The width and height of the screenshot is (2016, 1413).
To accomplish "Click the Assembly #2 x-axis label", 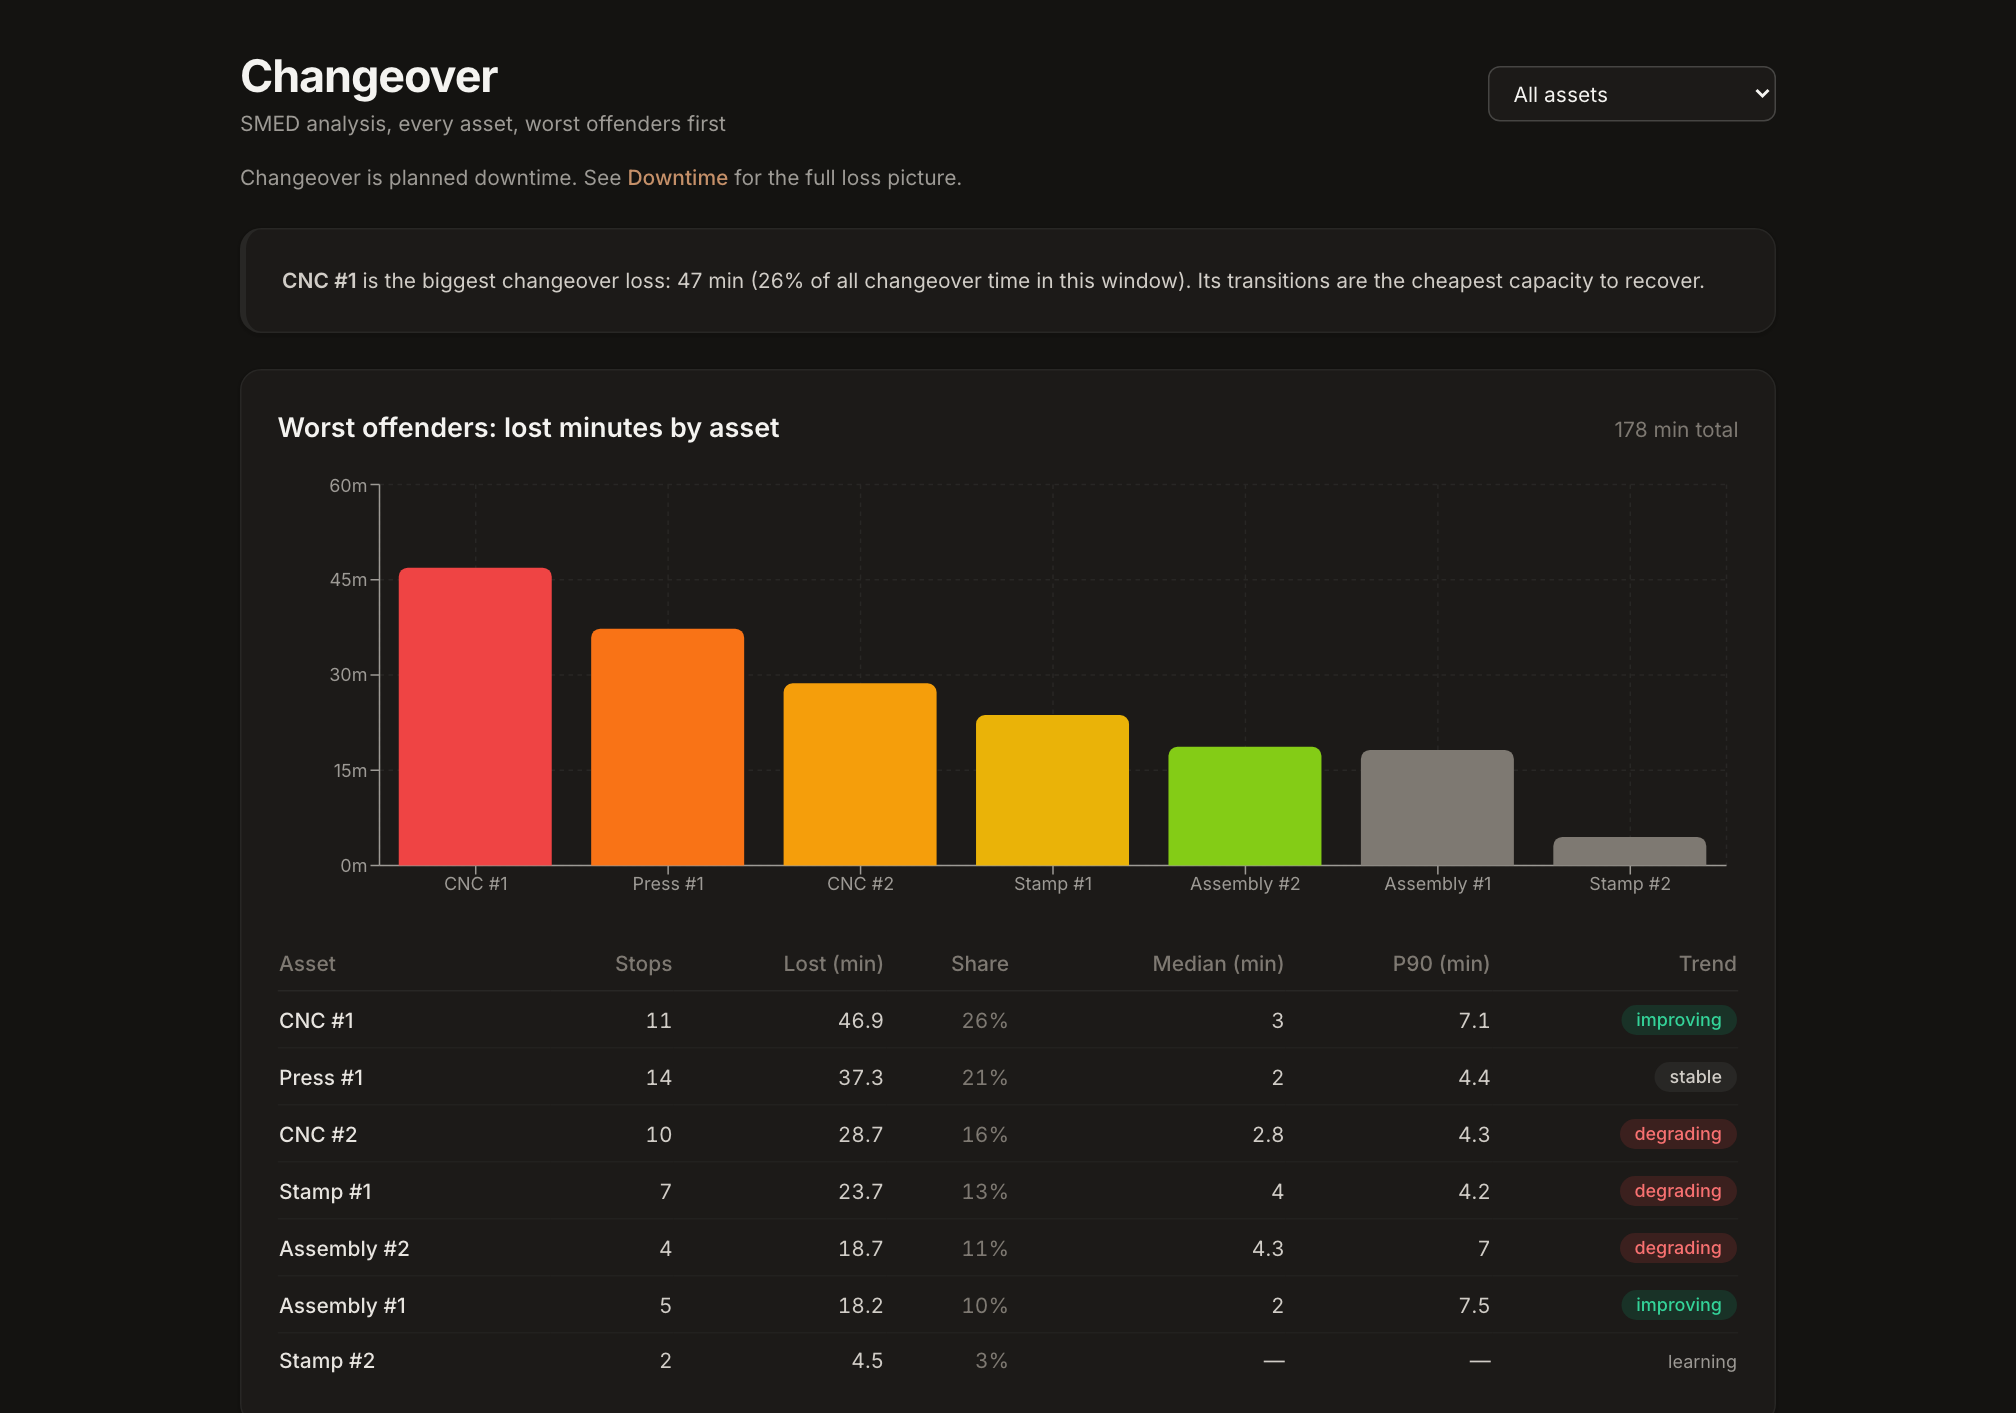I will [x=1245, y=884].
